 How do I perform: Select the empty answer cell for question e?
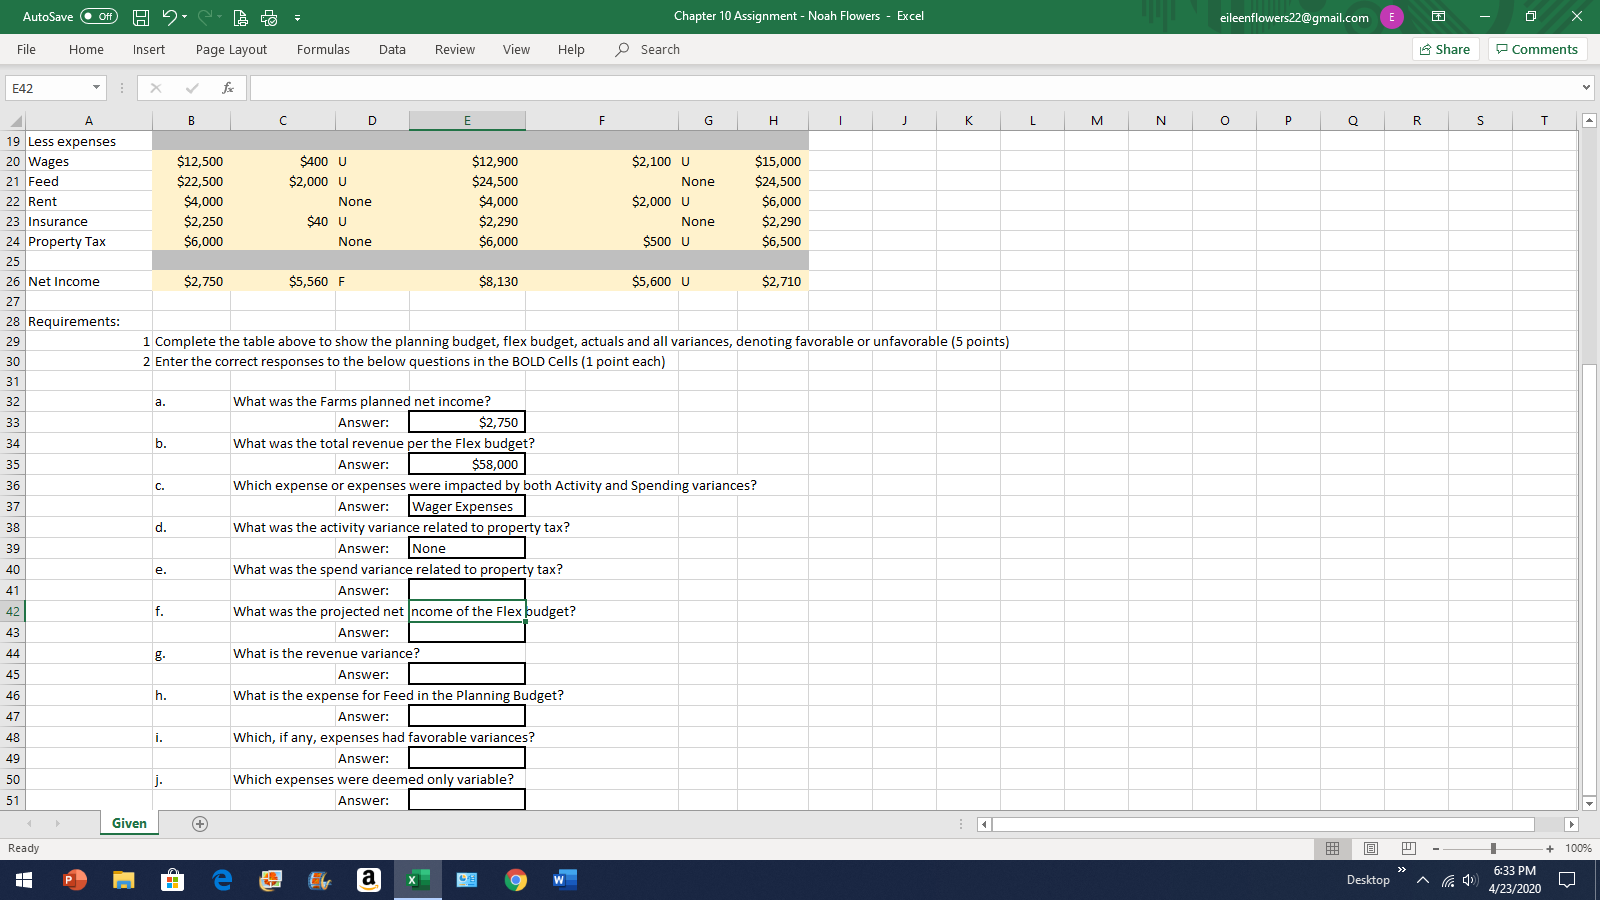point(467,590)
